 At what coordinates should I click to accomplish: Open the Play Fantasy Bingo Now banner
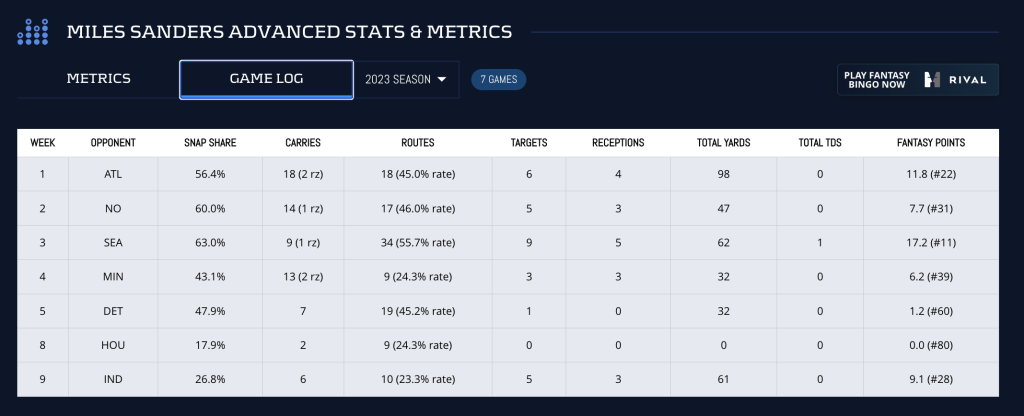[x=917, y=79]
